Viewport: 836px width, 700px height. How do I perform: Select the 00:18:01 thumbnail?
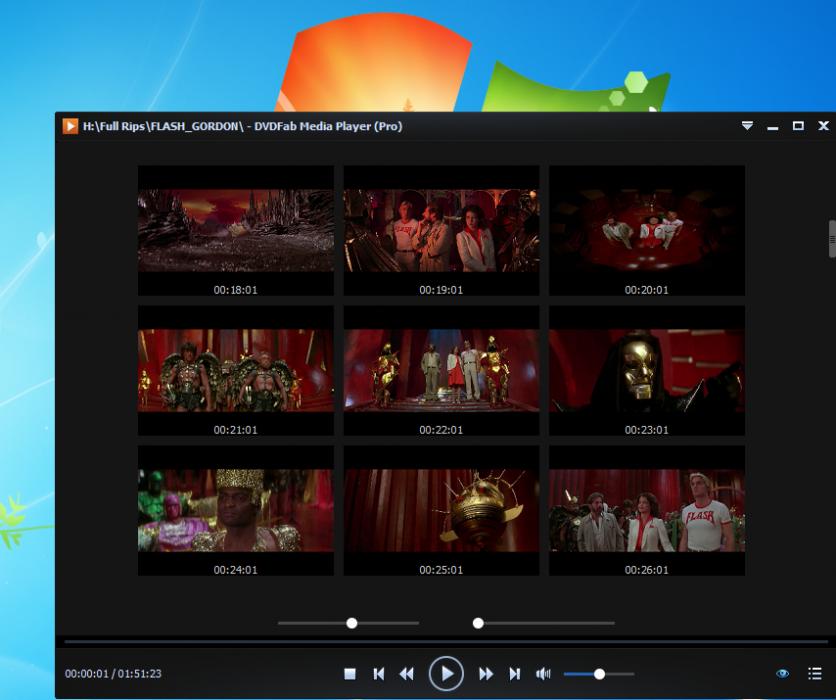[236, 230]
